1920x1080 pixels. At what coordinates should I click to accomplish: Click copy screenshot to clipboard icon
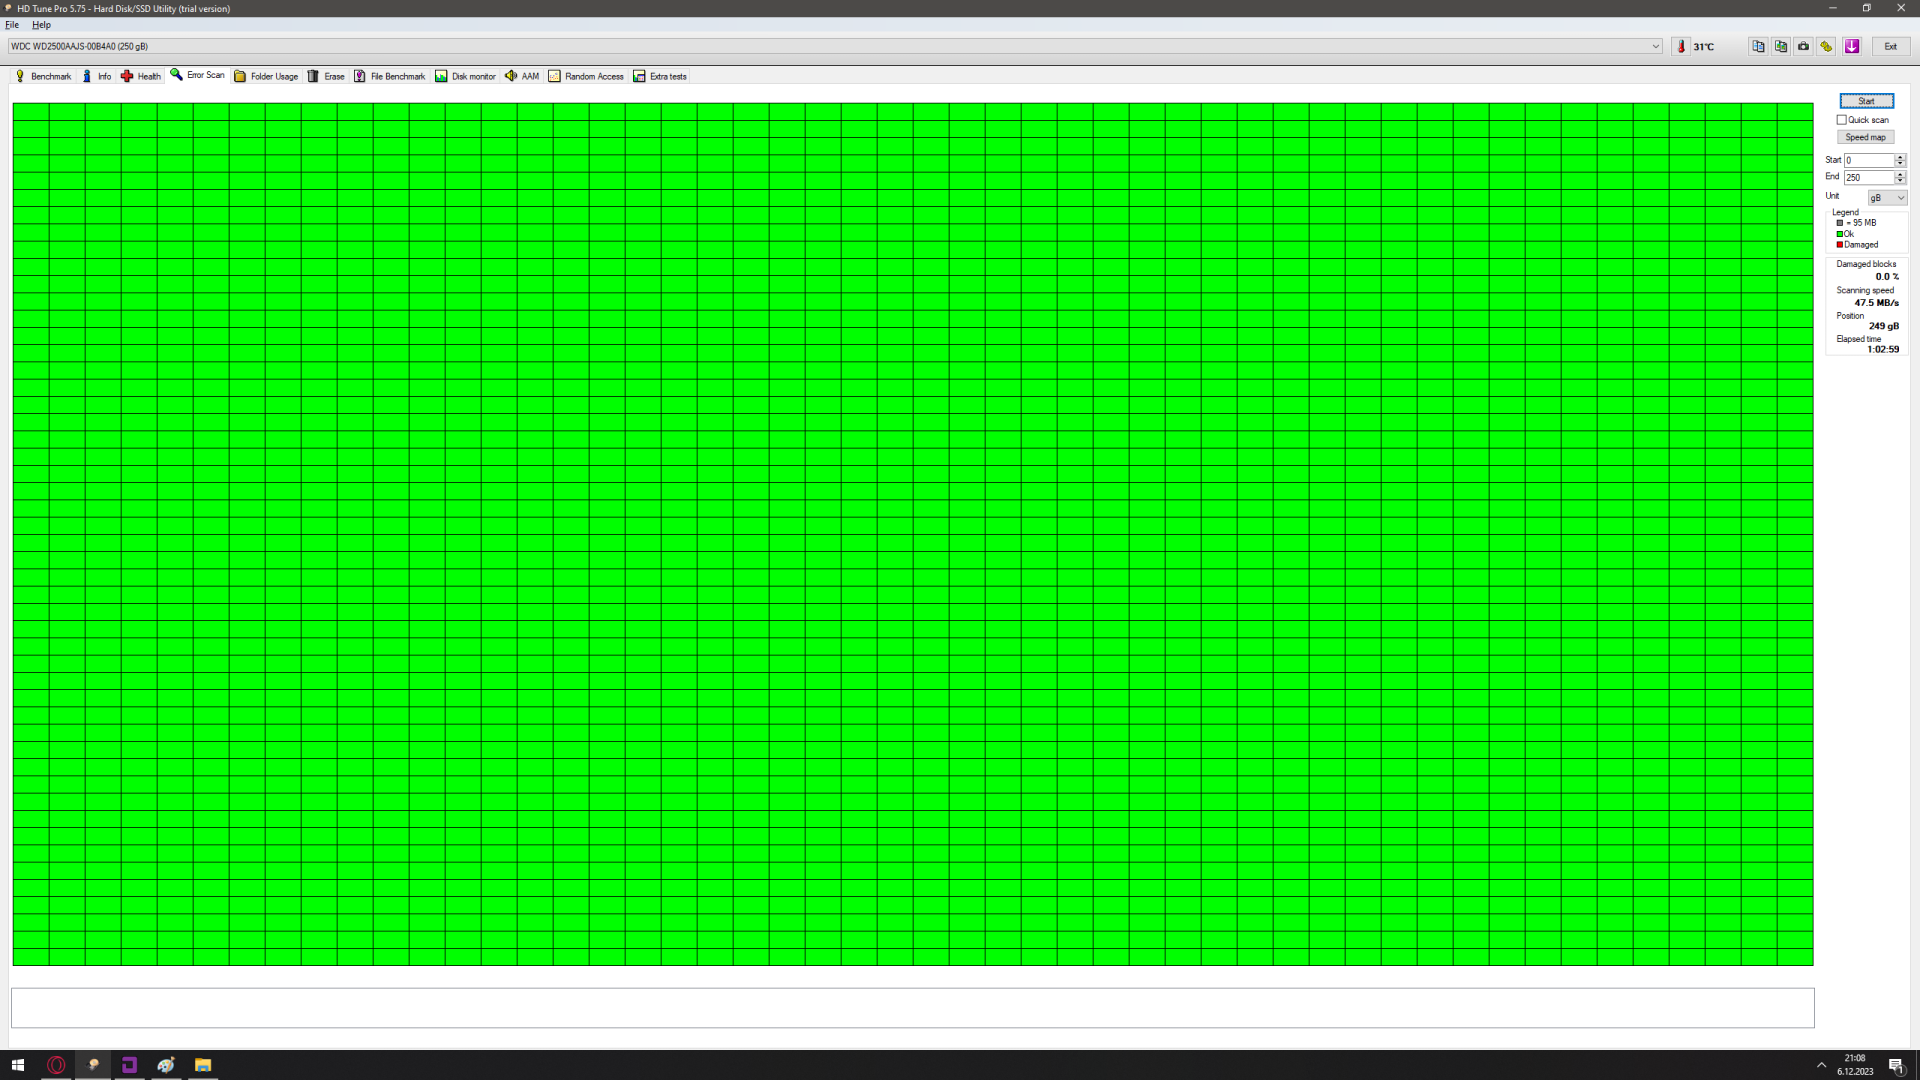1781,46
